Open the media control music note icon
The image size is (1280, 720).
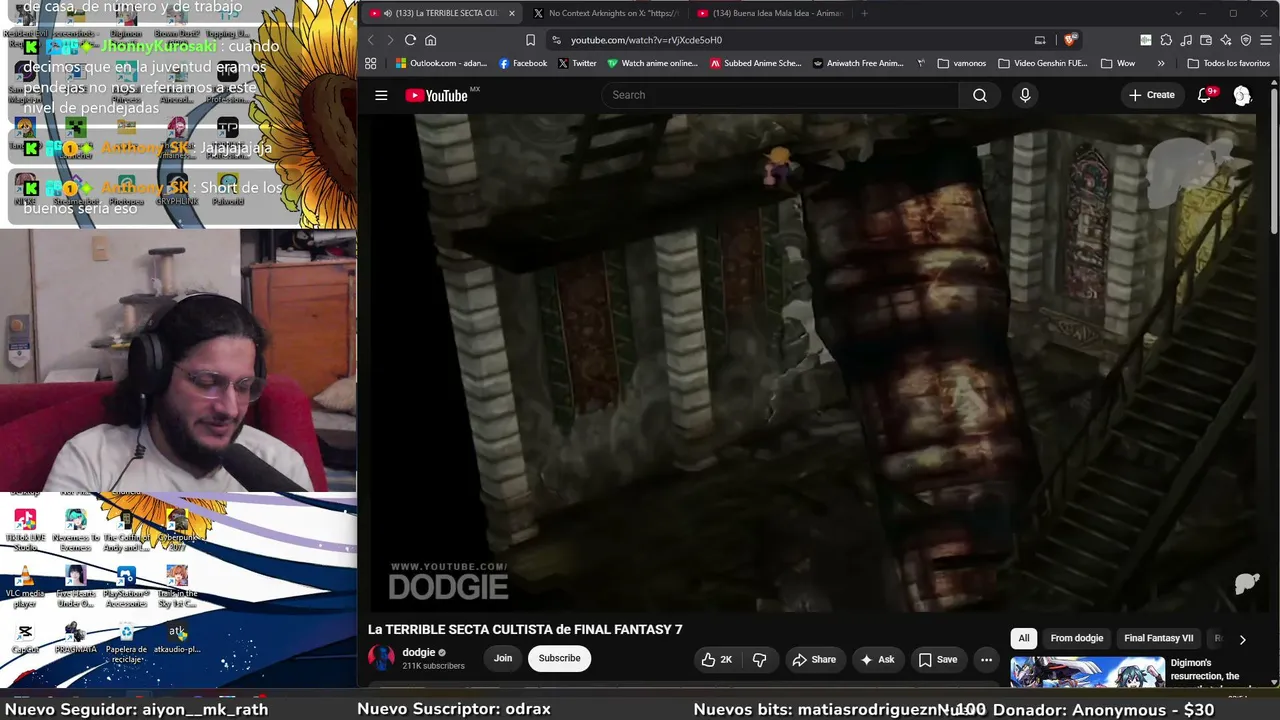(1186, 40)
